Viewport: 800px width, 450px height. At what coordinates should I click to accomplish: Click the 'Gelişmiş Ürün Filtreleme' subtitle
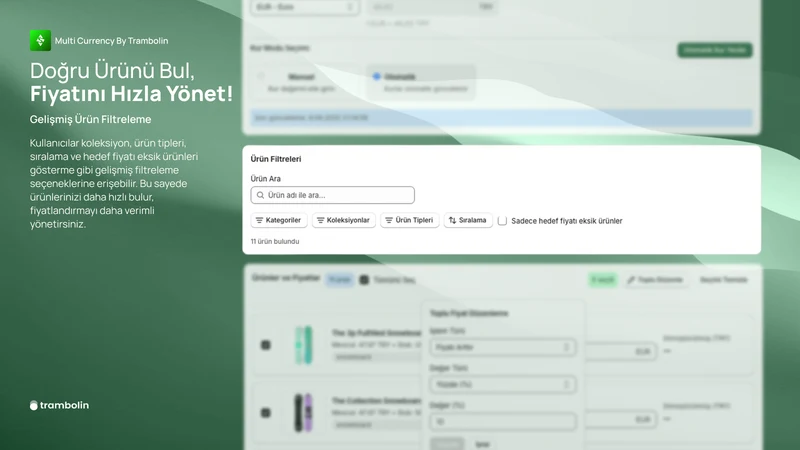90,119
